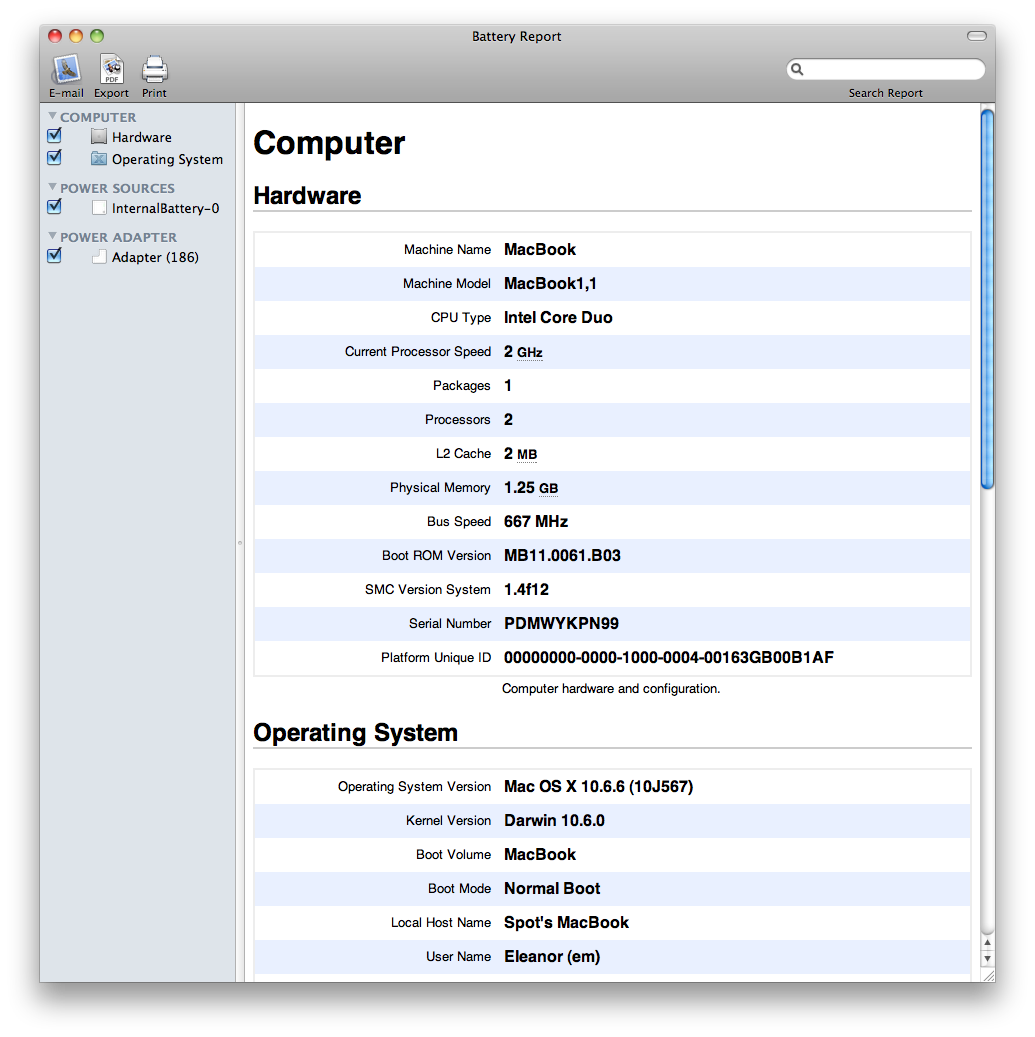Click the InternalBattery-0 document icon
1035x1037 pixels.
(x=99, y=208)
